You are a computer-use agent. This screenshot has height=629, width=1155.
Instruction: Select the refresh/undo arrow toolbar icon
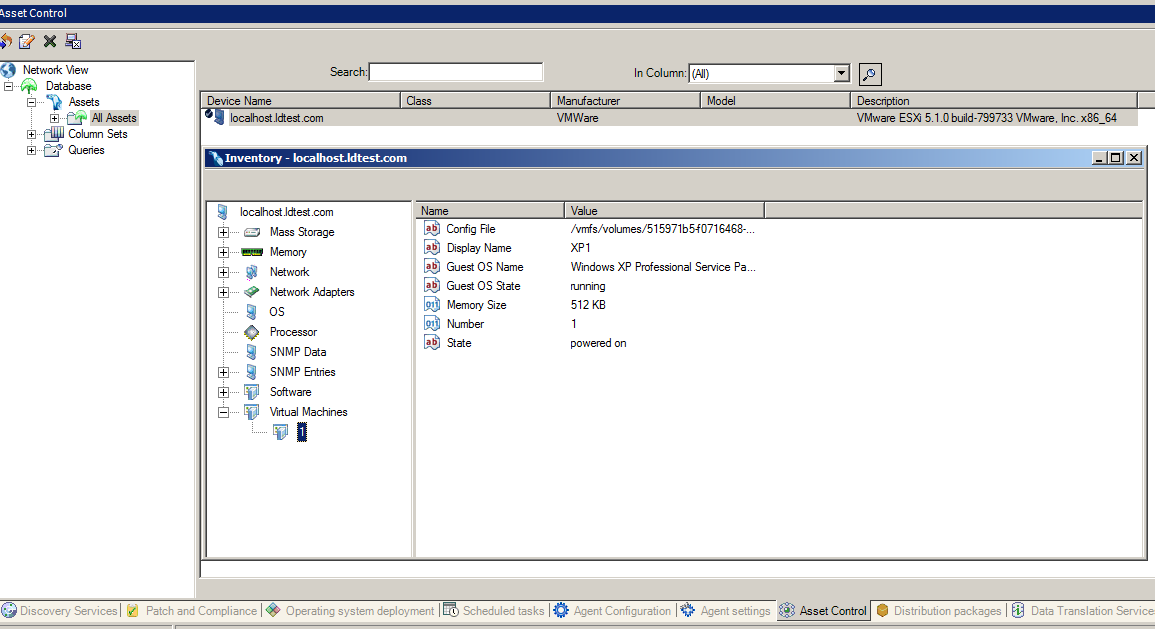(9, 41)
